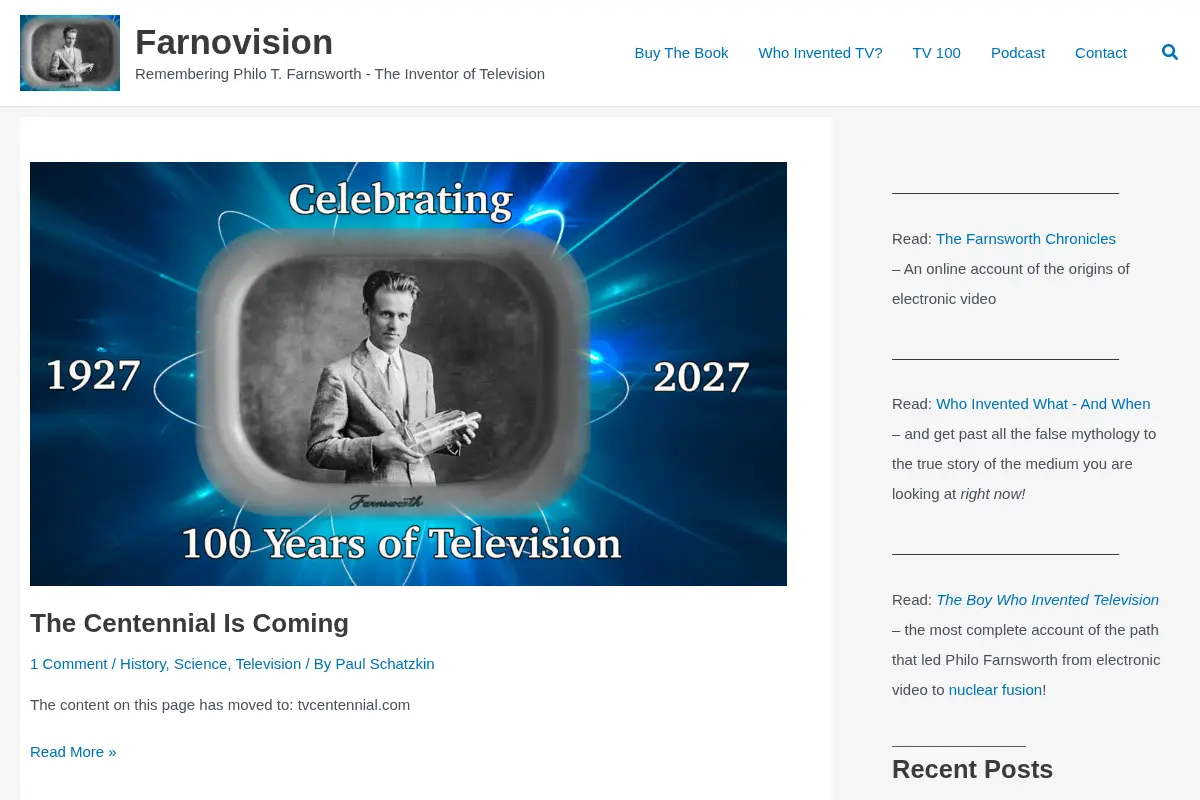Follow the nuclear fusion link
Image resolution: width=1200 pixels, height=800 pixels.
pyautogui.click(x=995, y=690)
